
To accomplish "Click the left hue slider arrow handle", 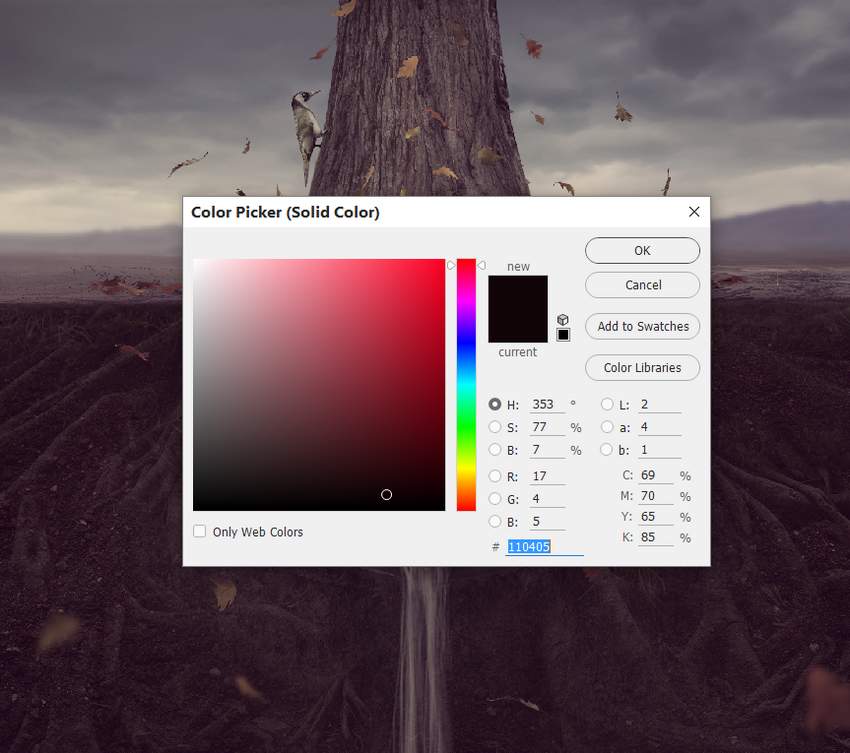I will [x=451, y=265].
